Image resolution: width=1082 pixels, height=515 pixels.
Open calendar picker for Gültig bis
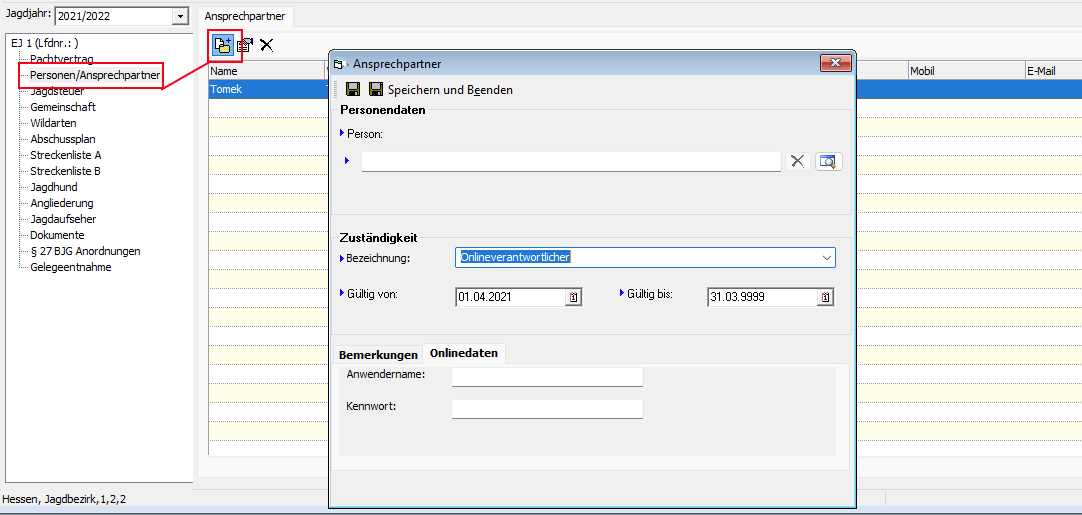(x=825, y=297)
